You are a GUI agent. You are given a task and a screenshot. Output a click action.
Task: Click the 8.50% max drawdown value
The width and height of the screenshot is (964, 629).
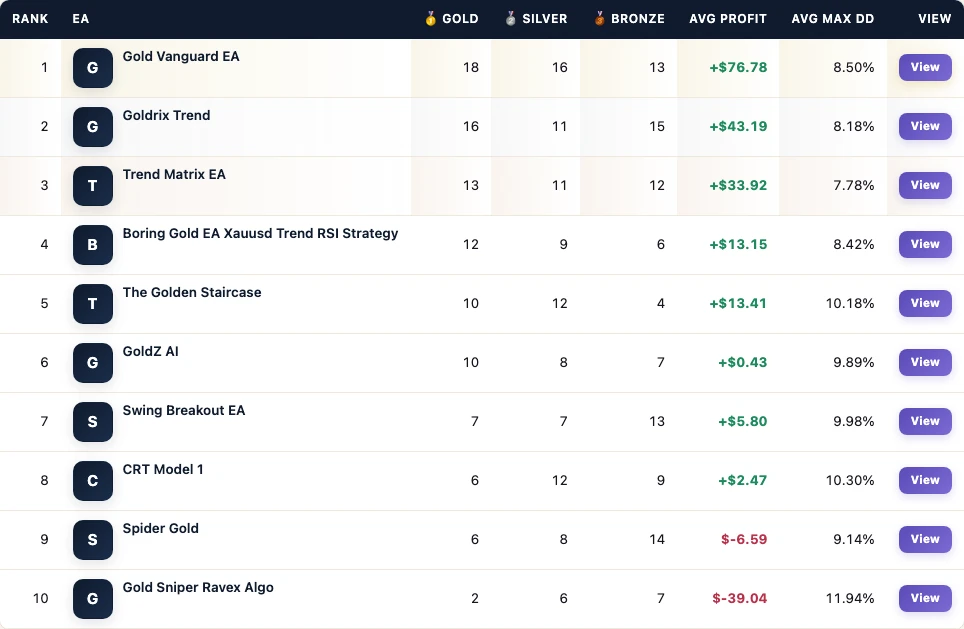pos(853,68)
